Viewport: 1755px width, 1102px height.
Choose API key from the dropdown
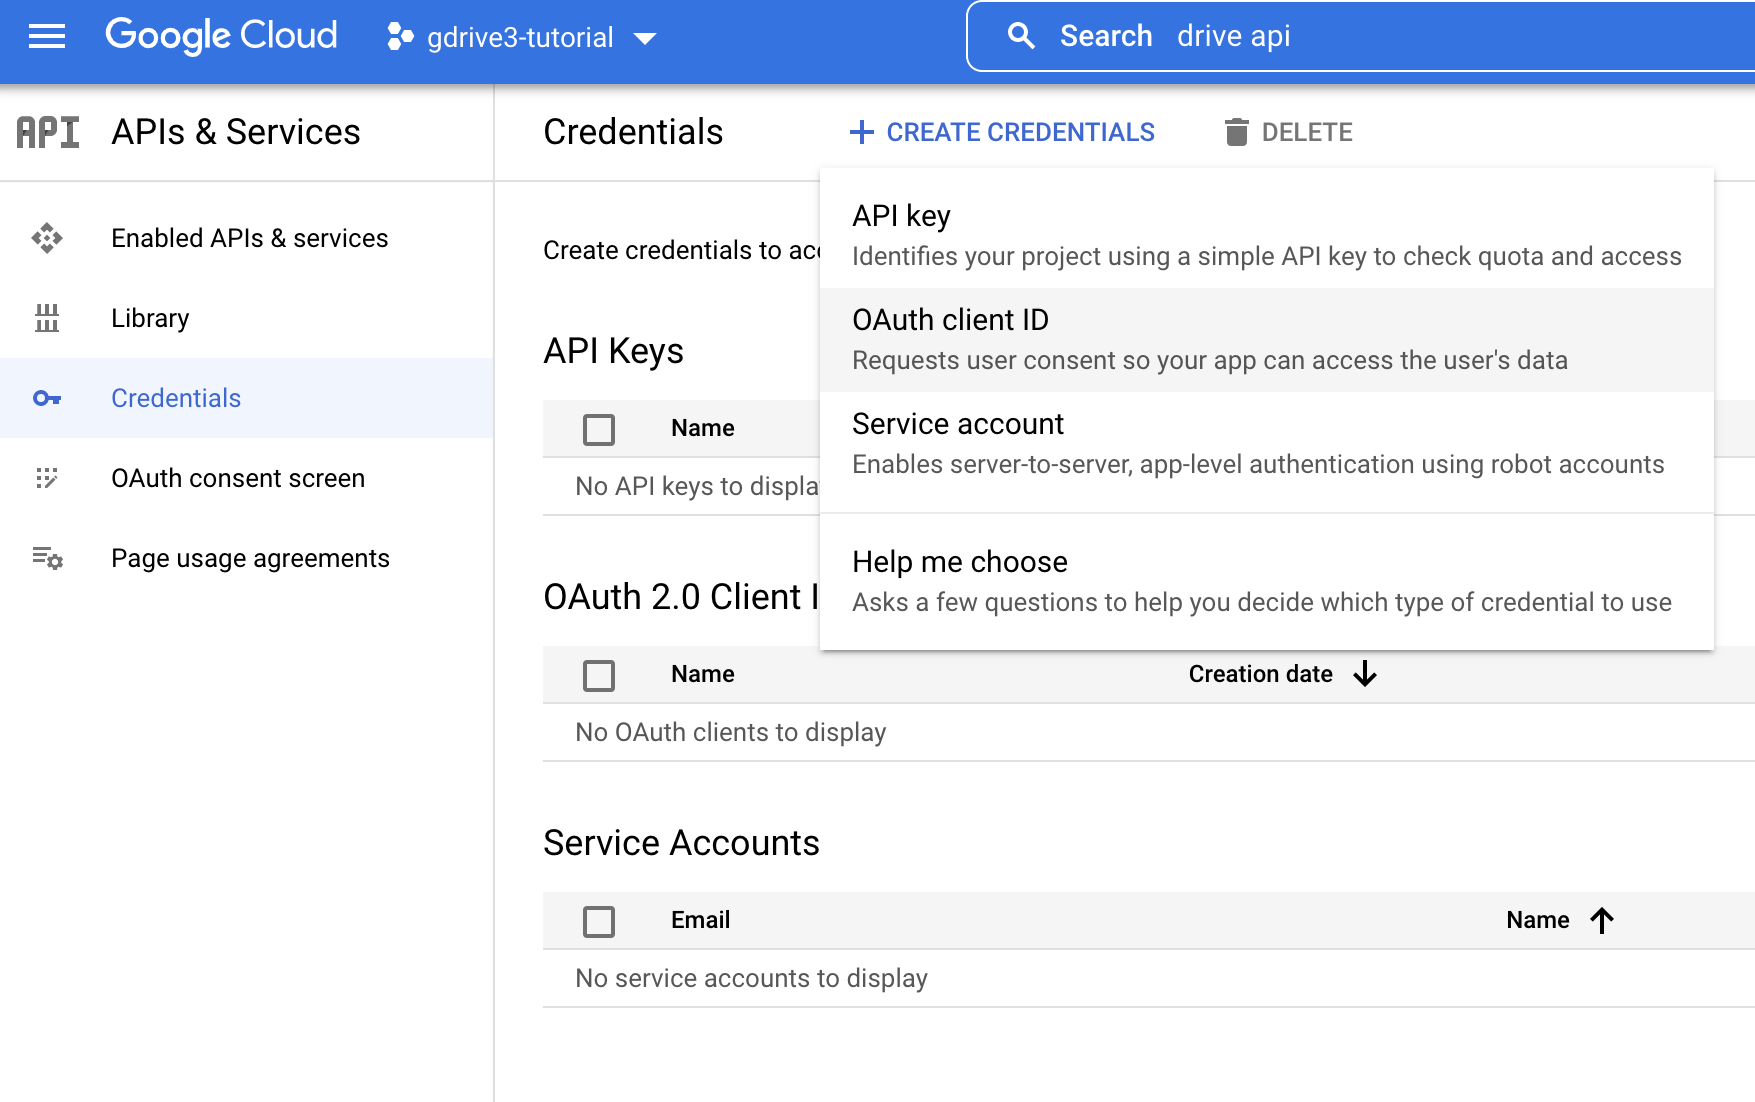(x=1267, y=236)
